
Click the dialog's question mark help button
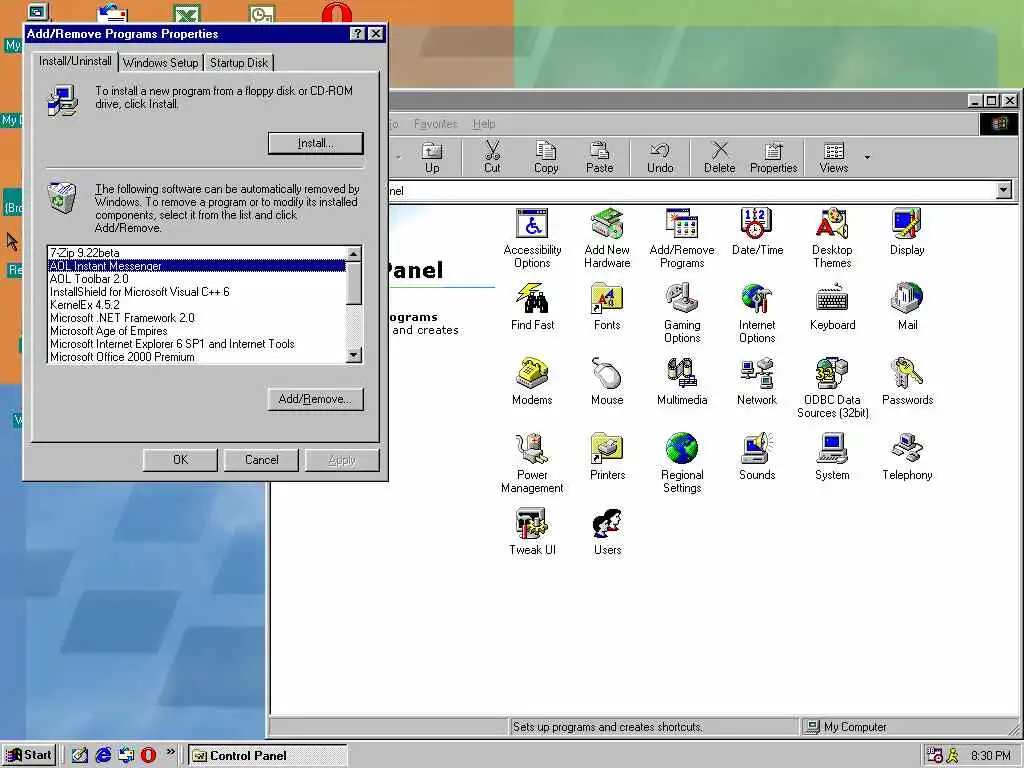(357, 34)
